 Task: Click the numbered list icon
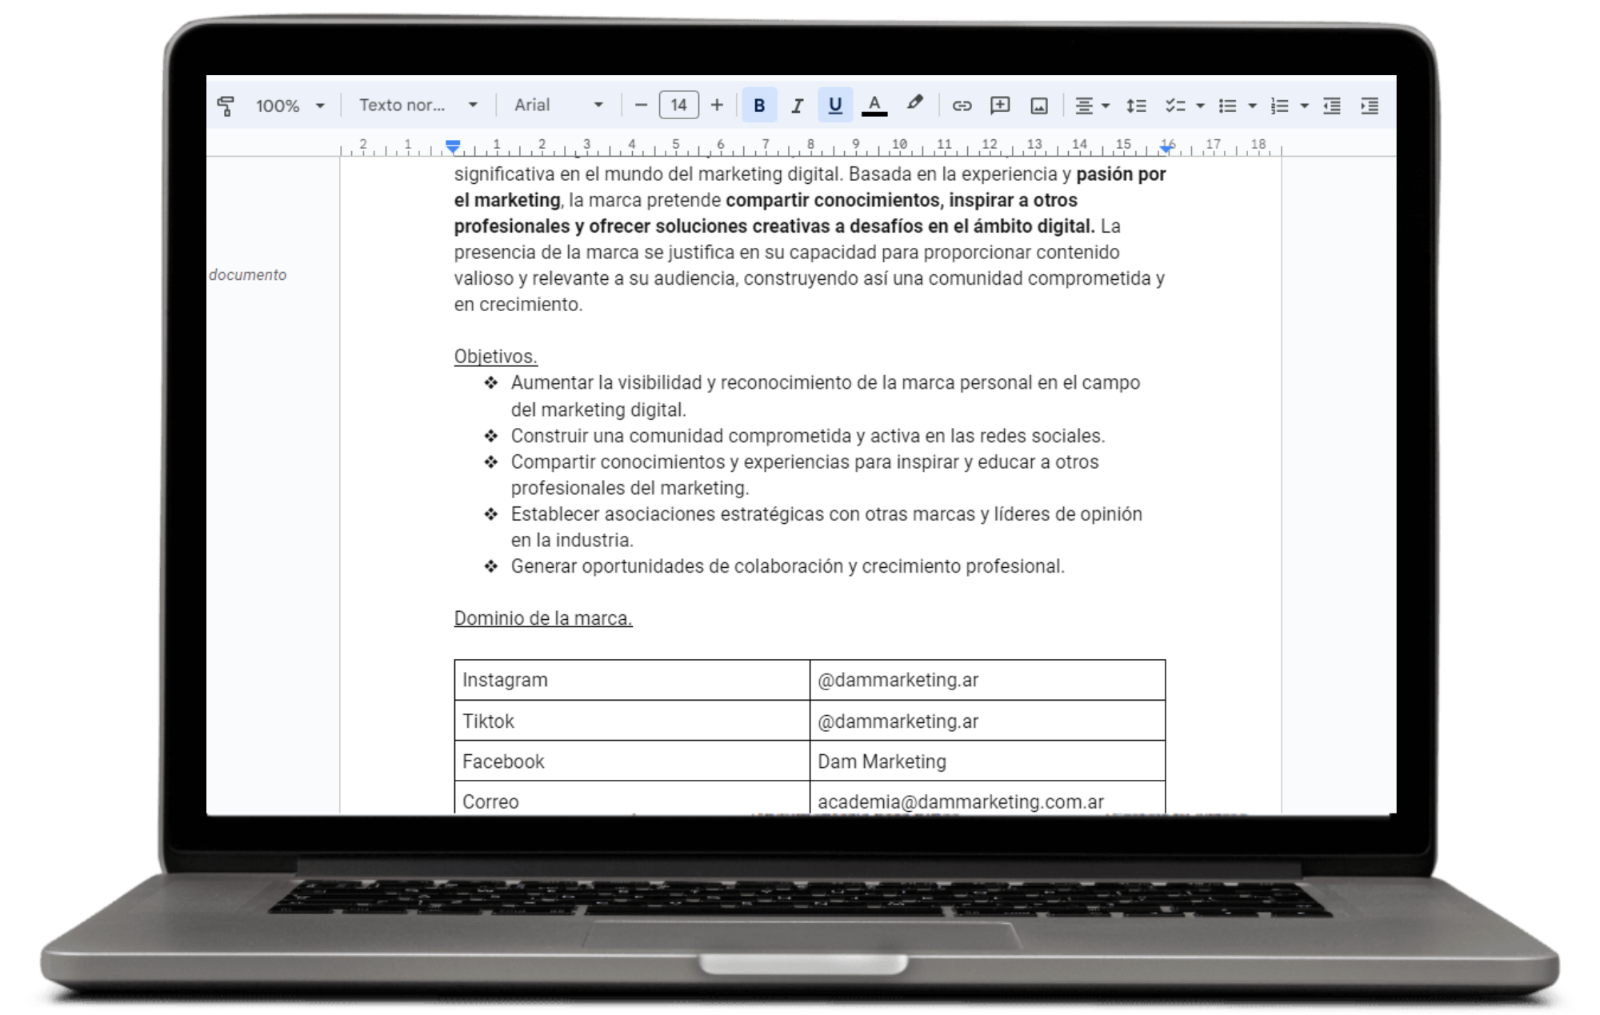(1279, 105)
